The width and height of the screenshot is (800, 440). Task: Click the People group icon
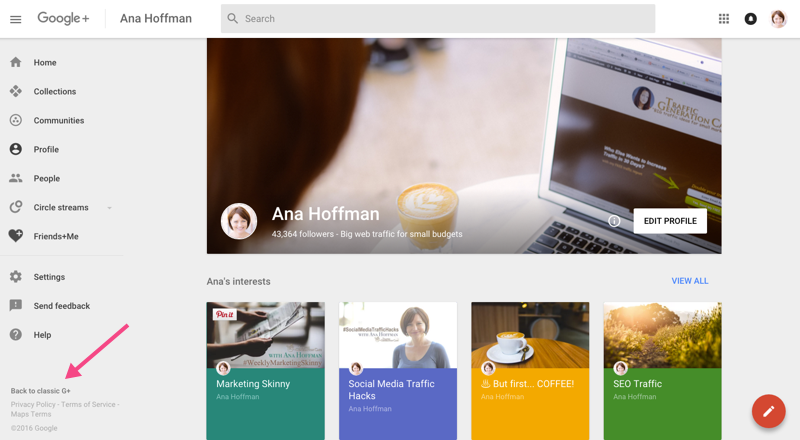tap(16, 178)
